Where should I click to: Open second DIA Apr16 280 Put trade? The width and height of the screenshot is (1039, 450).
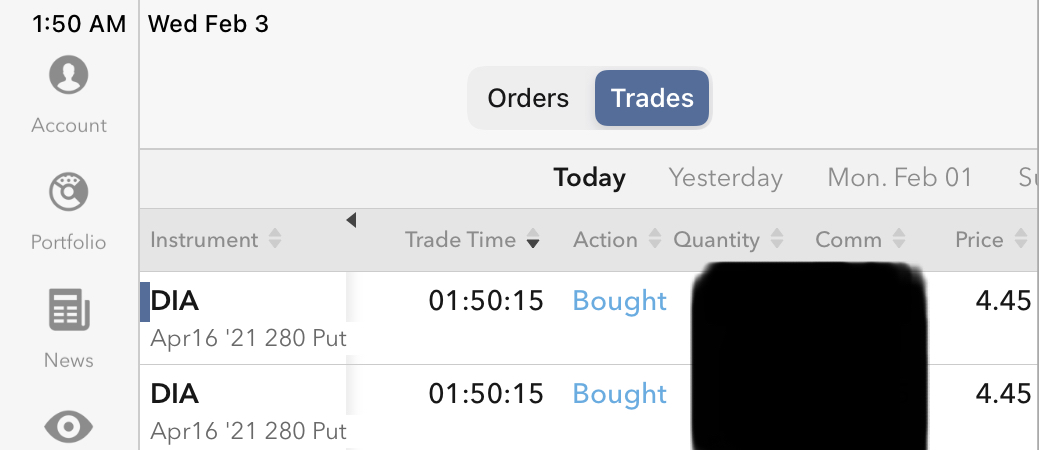[x=248, y=411]
